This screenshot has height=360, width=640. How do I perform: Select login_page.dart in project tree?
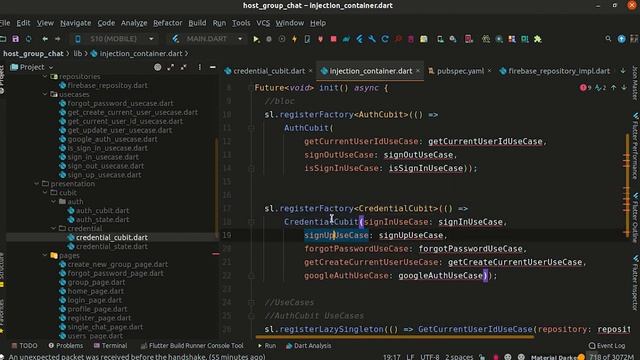(x=94, y=300)
